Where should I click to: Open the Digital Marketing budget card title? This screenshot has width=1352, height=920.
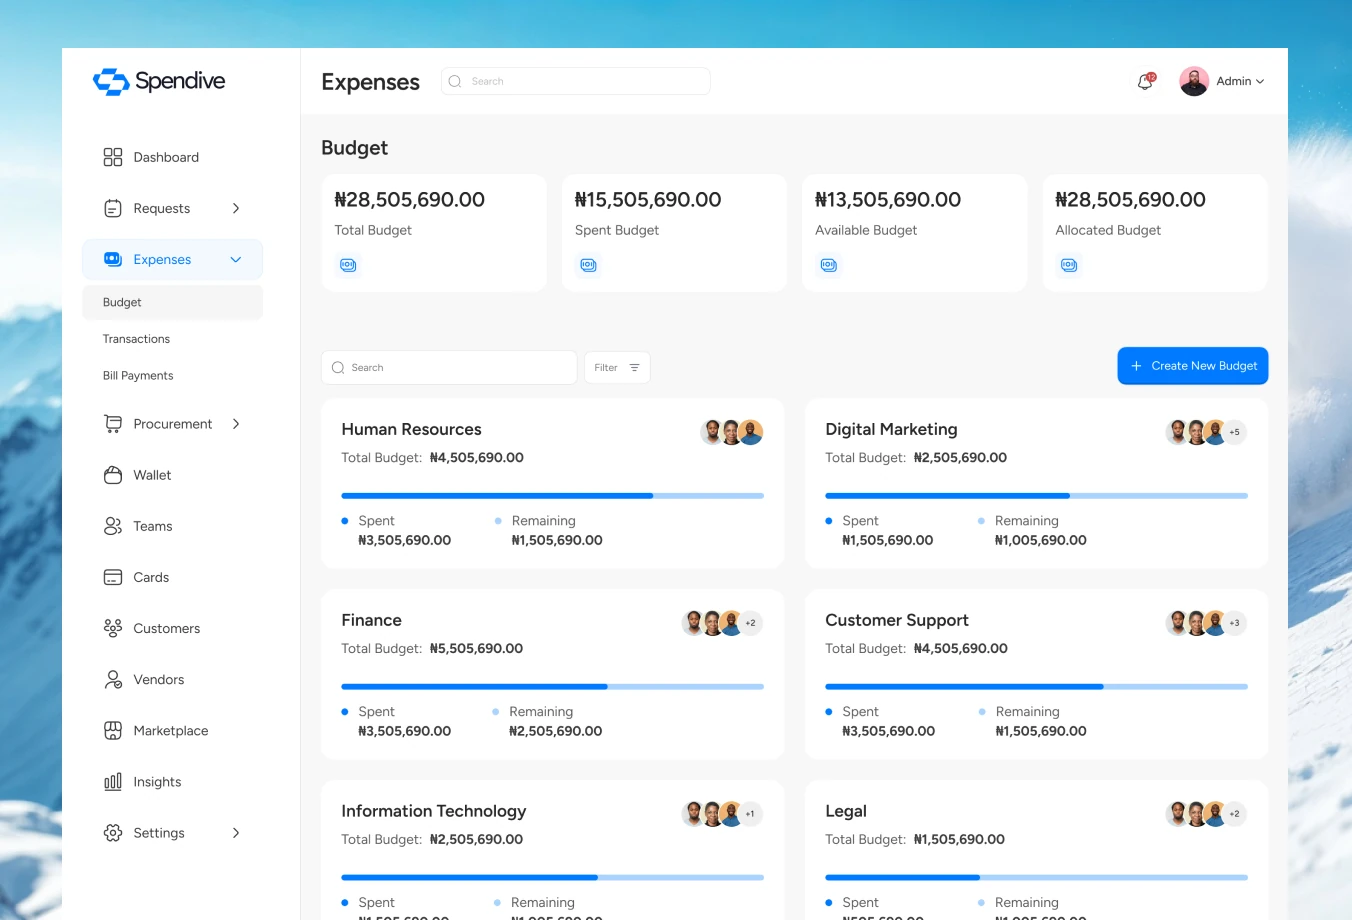(x=891, y=429)
